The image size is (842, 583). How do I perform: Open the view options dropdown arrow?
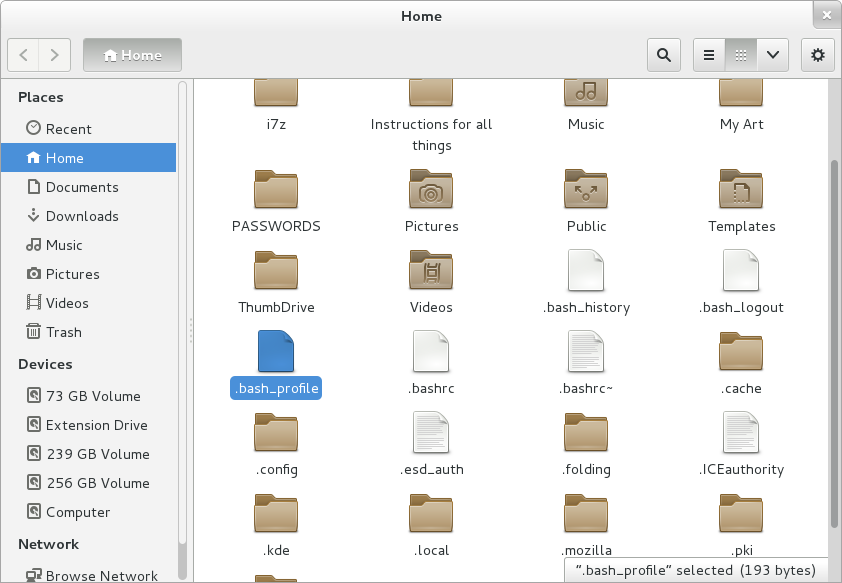pyautogui.click(x=773, y=55)
